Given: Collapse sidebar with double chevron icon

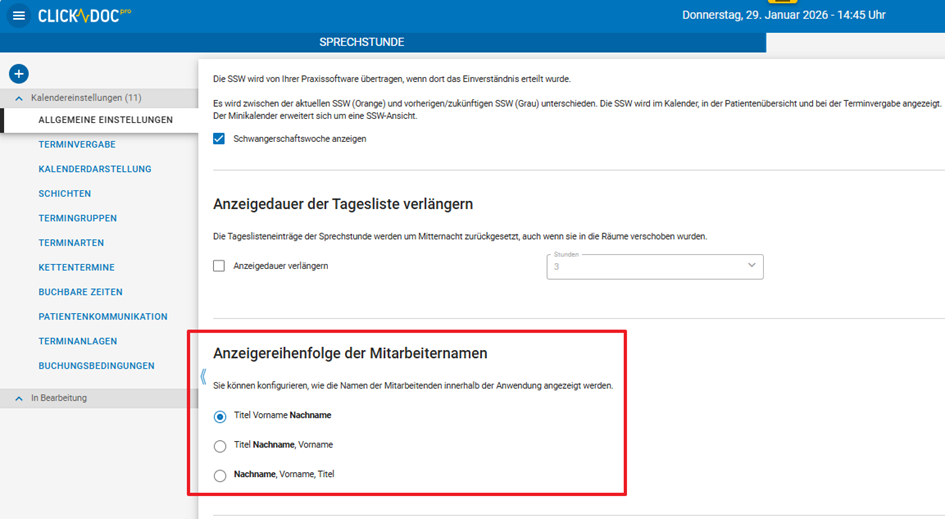Looking at the screenshot, I should [x=203, y=377].
